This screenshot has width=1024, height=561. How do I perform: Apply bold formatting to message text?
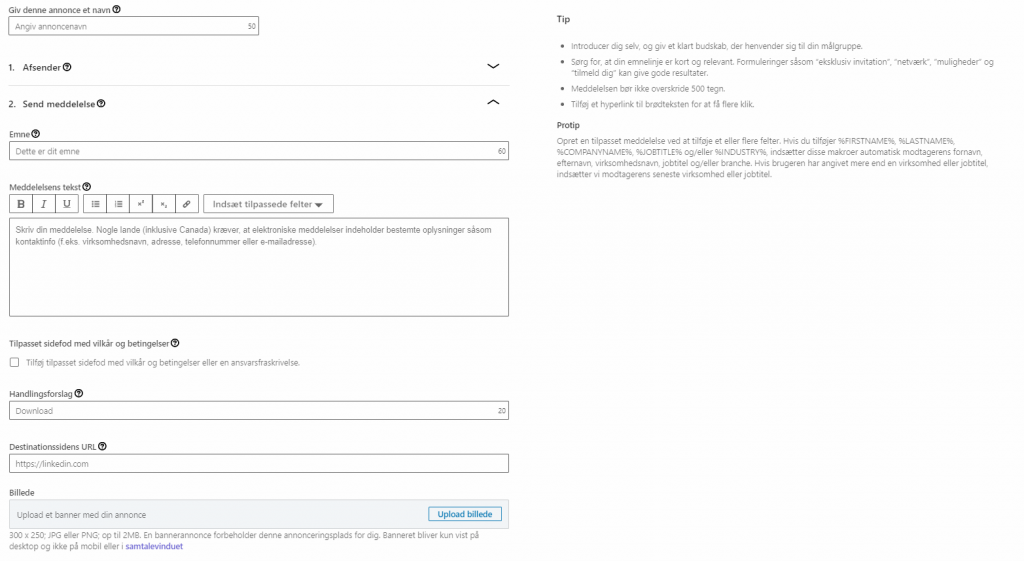[21, 204]
